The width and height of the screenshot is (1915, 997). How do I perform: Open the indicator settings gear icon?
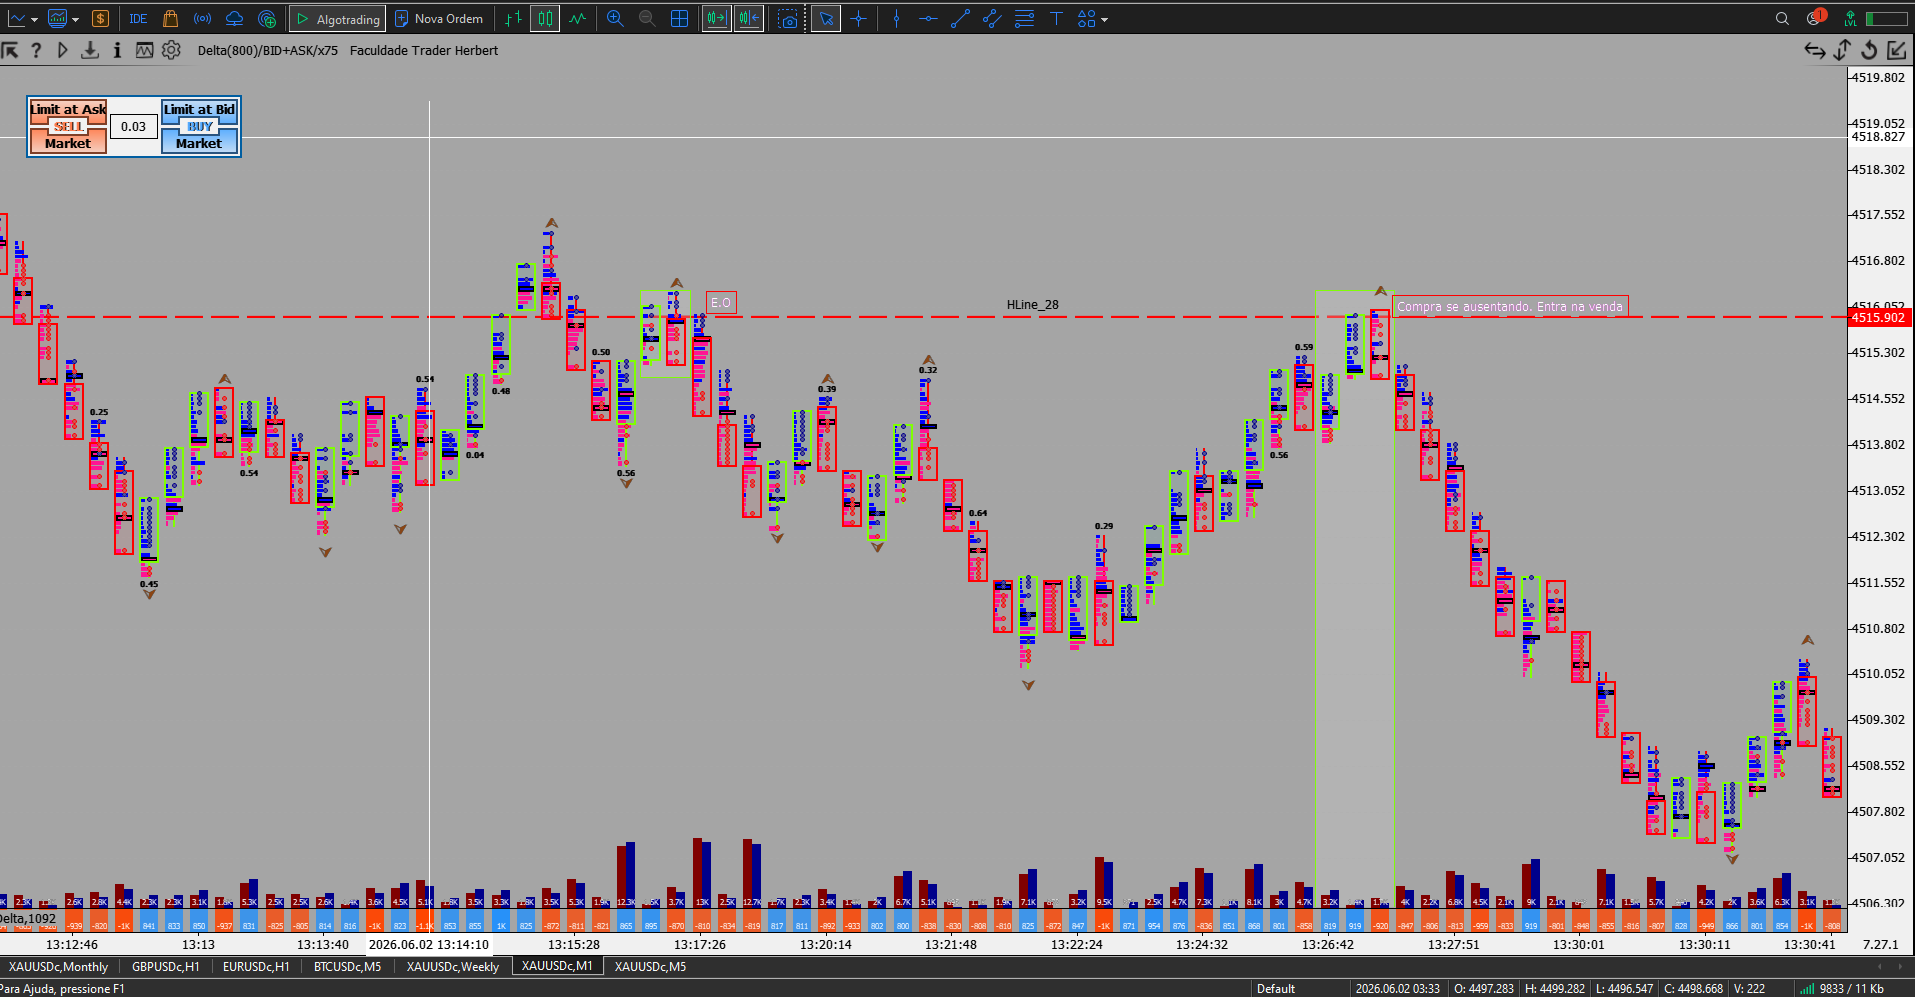click(171, 50)
